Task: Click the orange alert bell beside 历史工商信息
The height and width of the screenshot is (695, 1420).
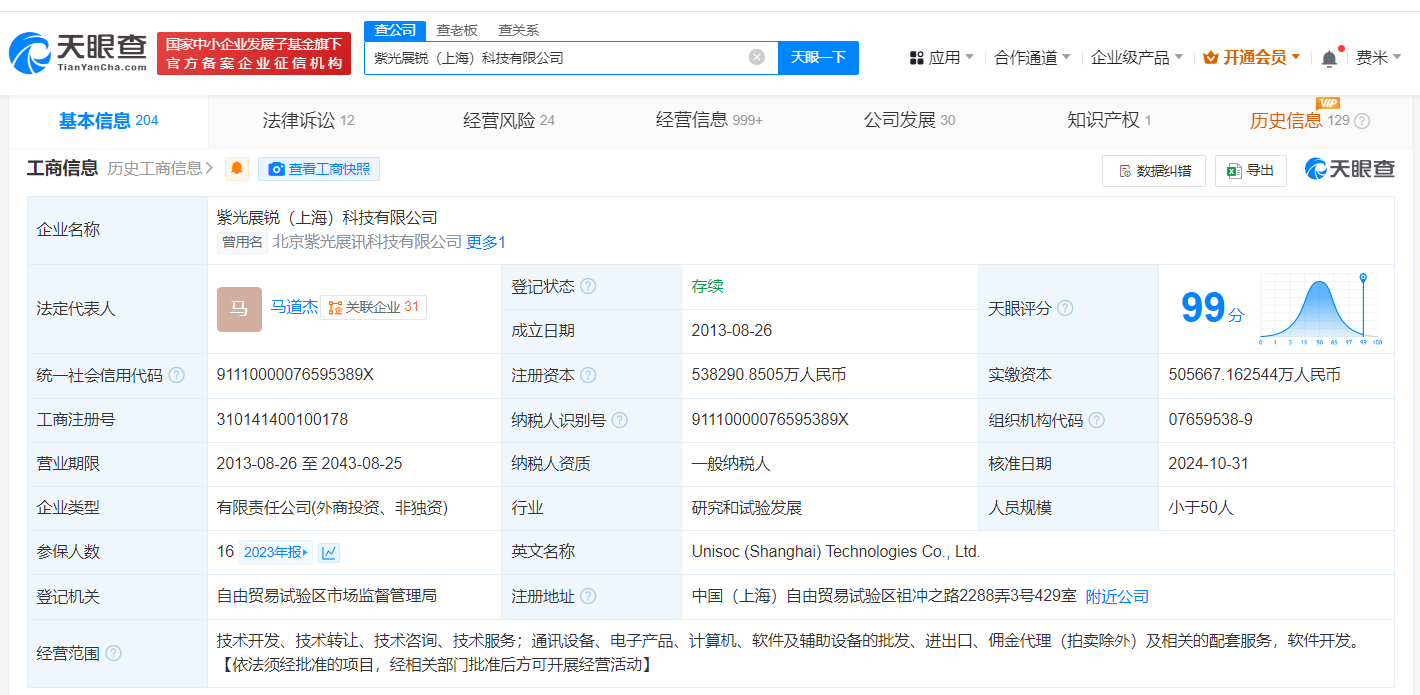Action: 237,169
